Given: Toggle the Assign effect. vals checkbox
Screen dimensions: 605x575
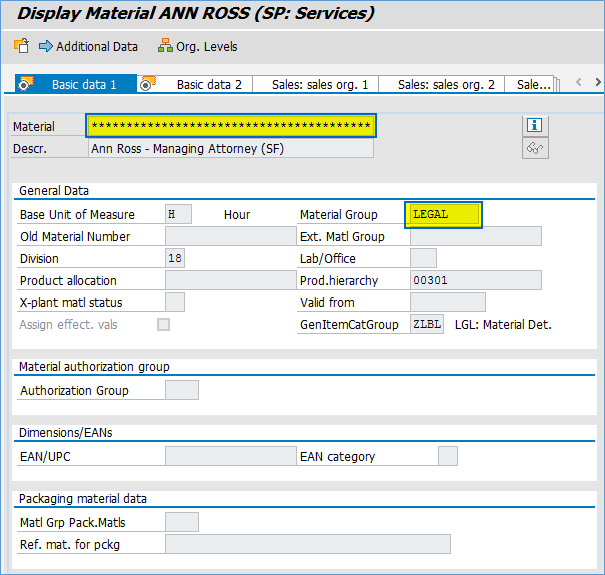Looking at the screenshot, I should point(163,325).
